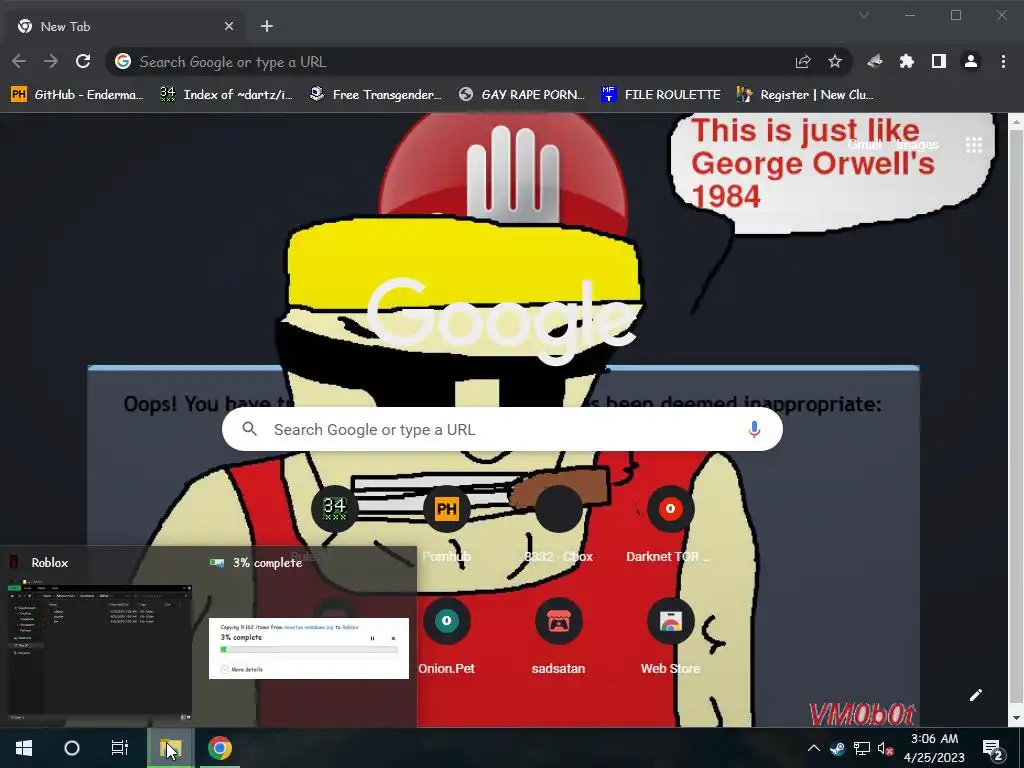Click the browser forward arrow

pyautogui.click(x=51, y=61)
